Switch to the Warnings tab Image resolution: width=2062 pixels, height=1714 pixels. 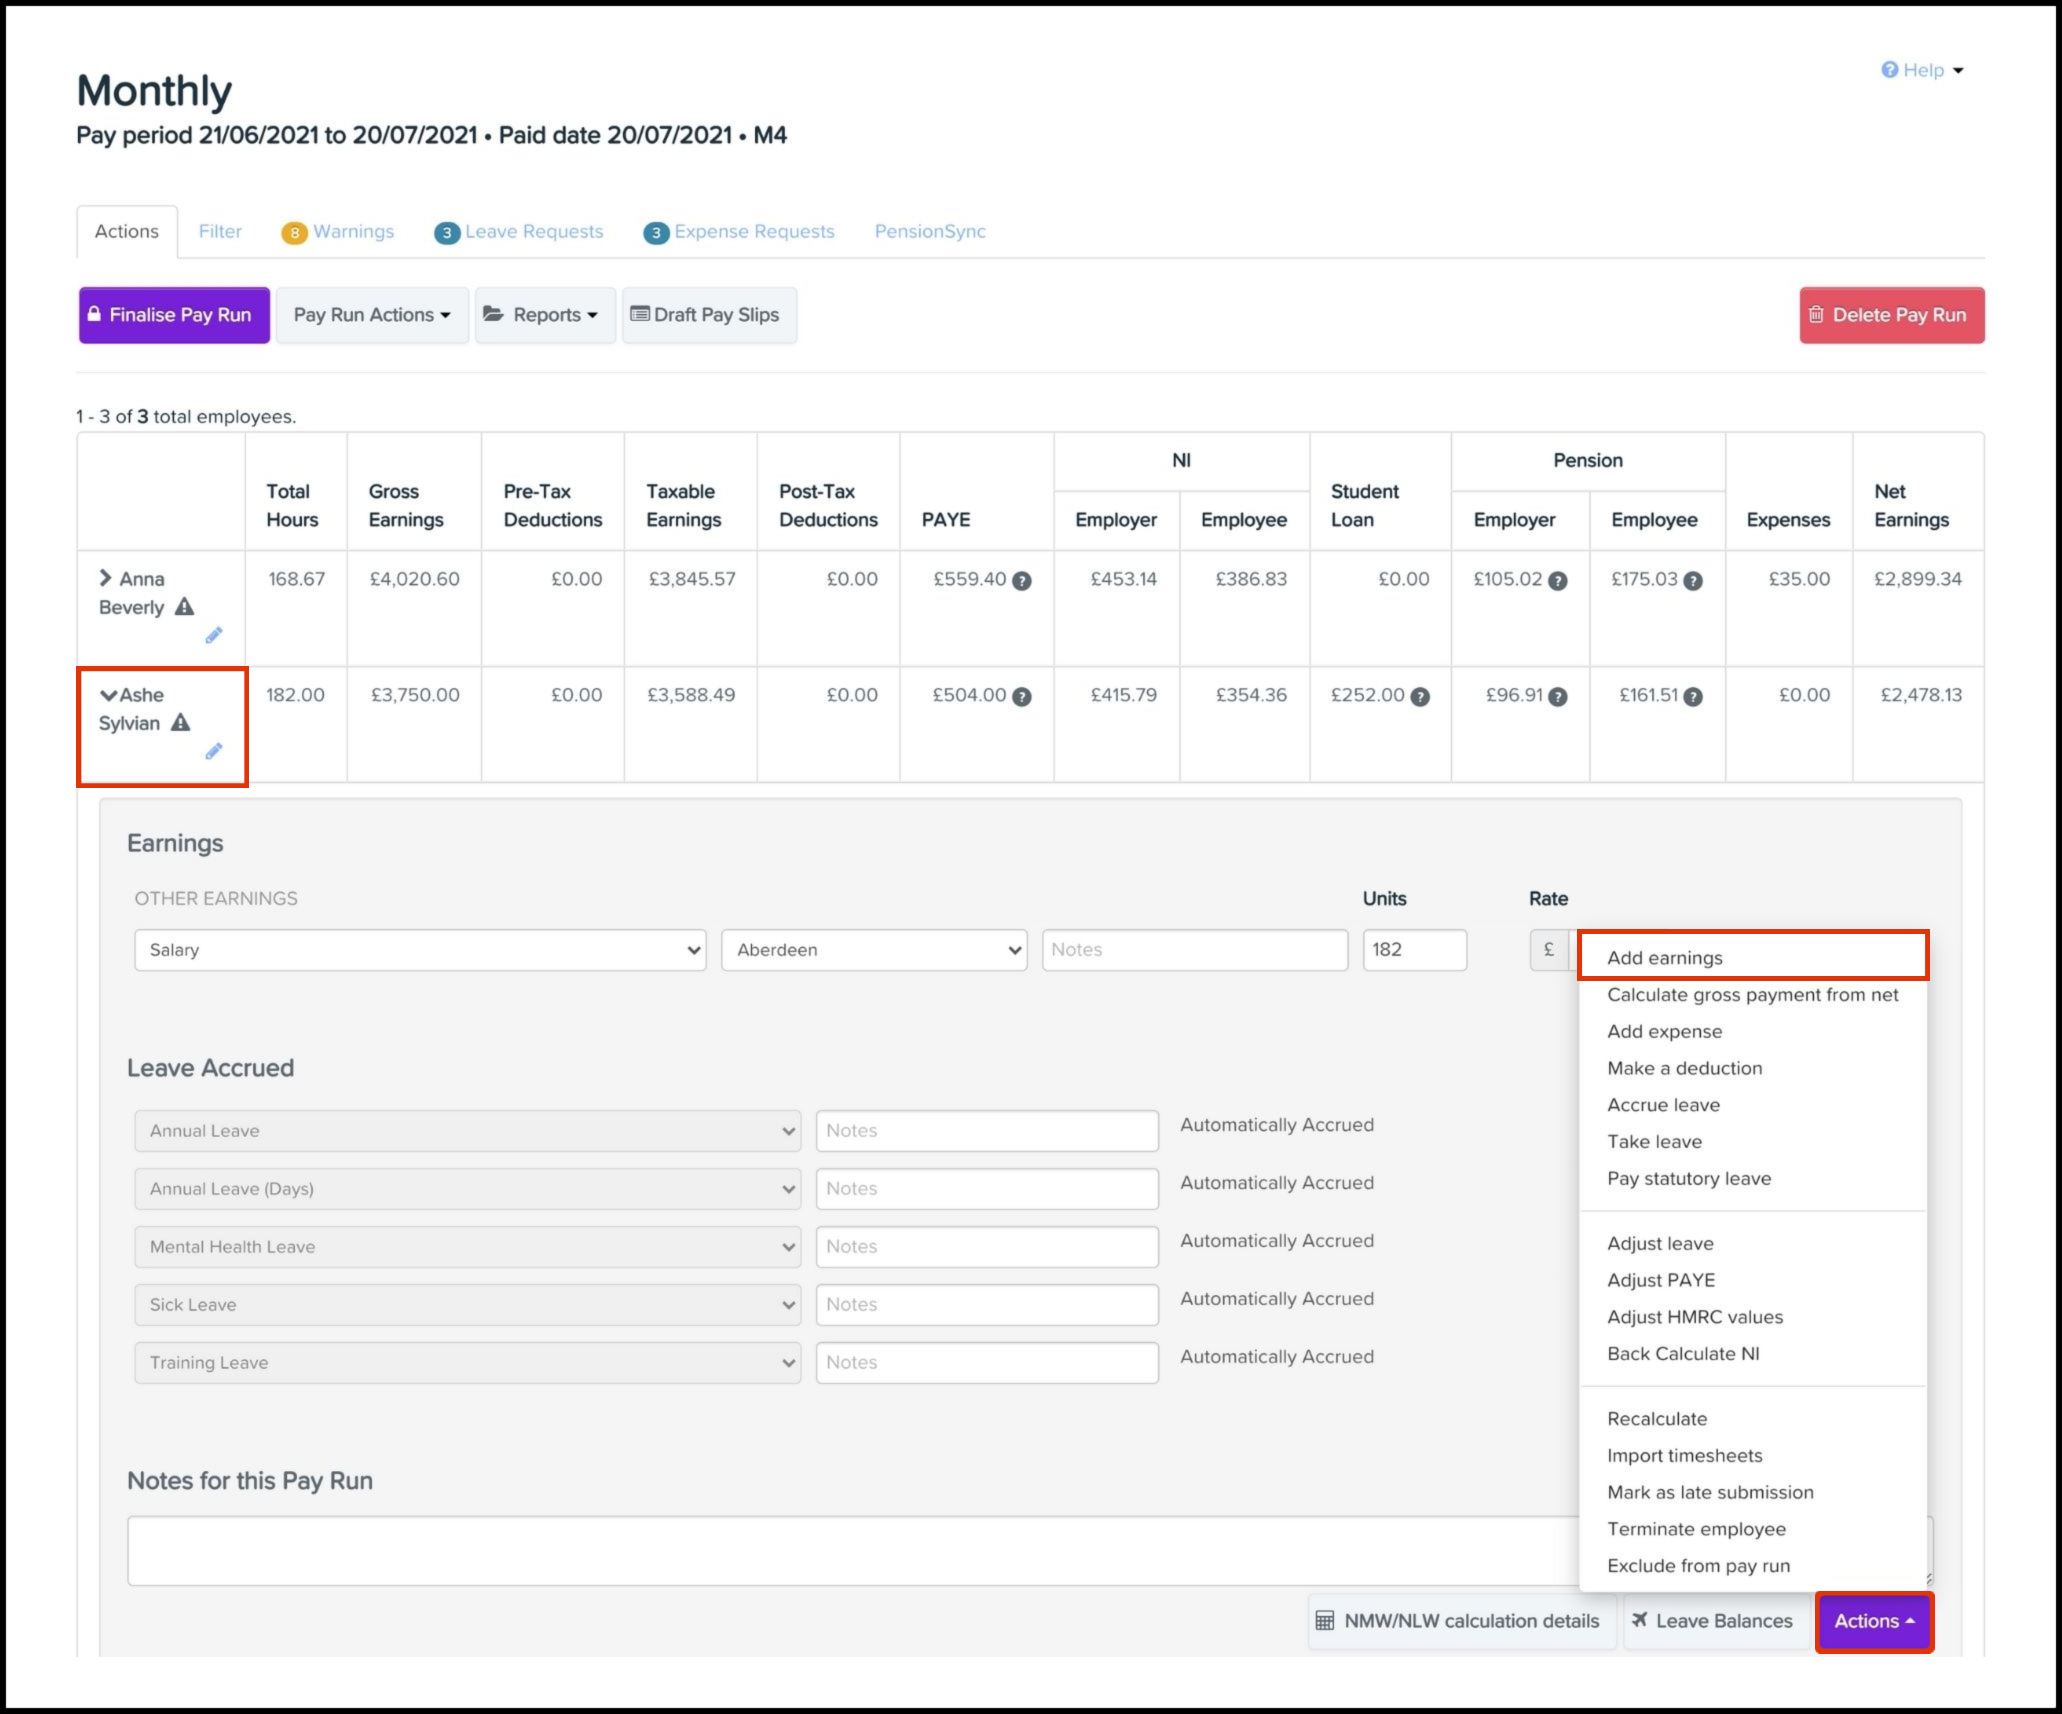[x=339, y=232]
